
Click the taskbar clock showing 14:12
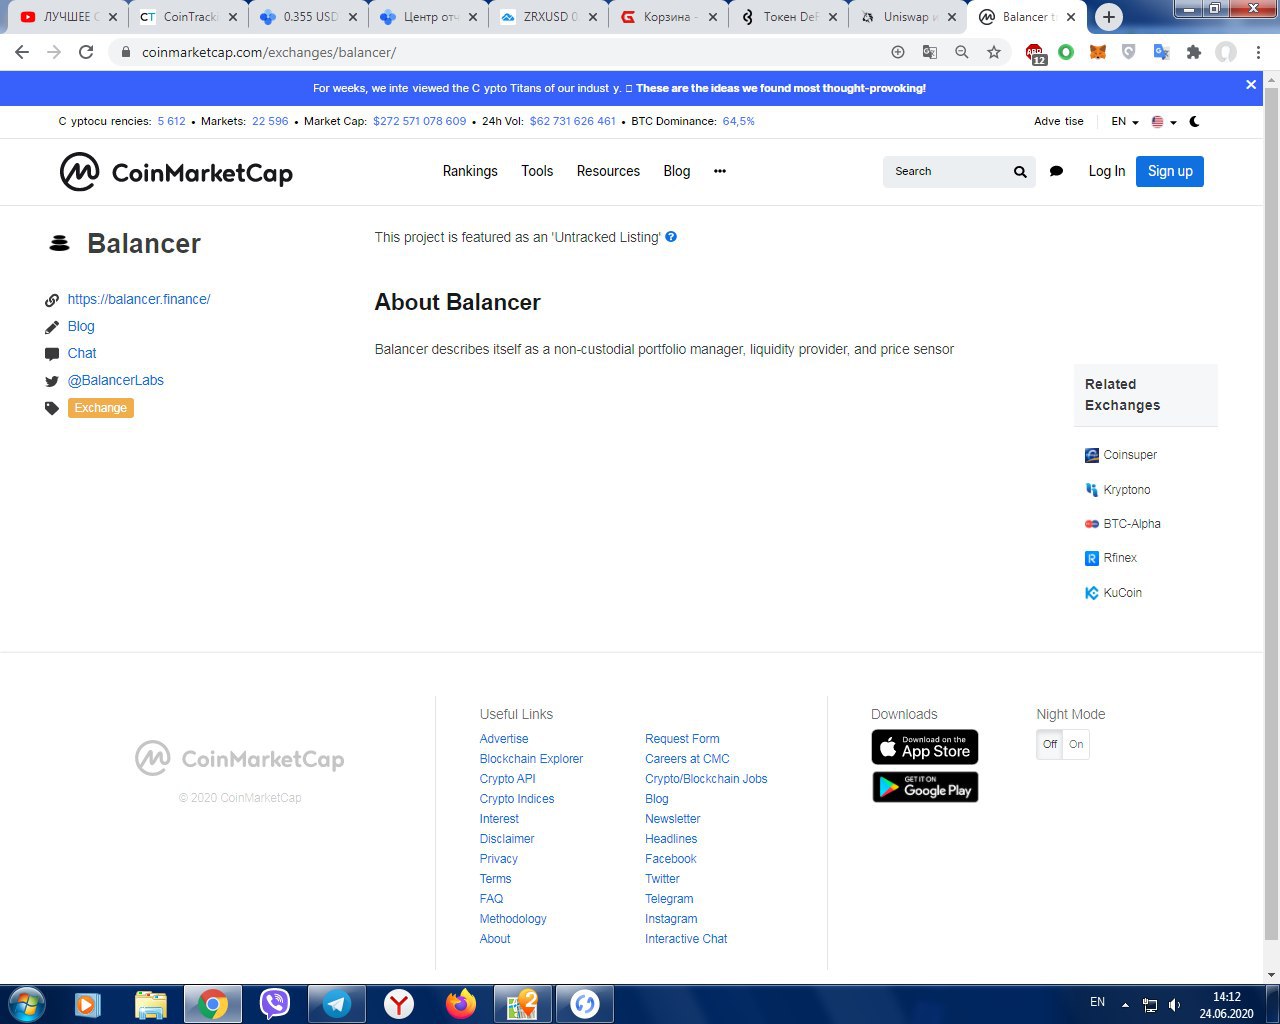pos(1226,997)
